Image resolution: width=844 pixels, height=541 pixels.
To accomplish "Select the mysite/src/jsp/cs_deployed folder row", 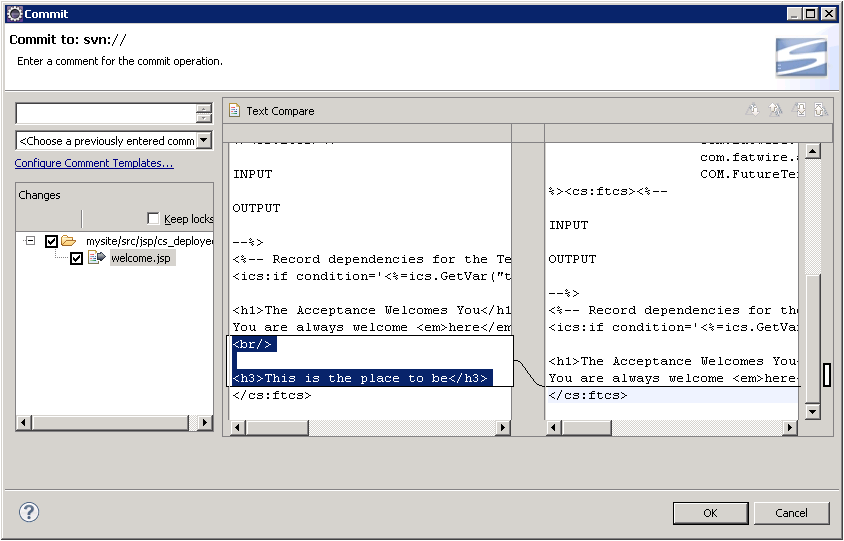I will [x=150, y=241].
